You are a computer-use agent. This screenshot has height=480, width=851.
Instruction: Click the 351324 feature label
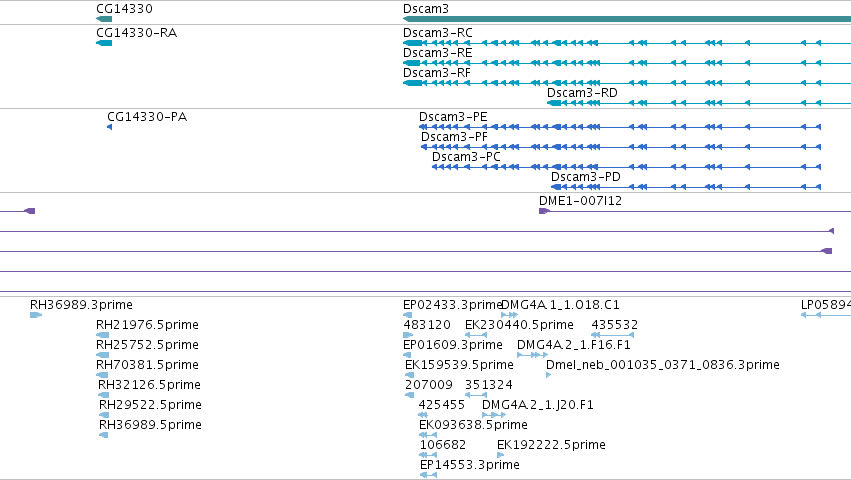[489, 385]
